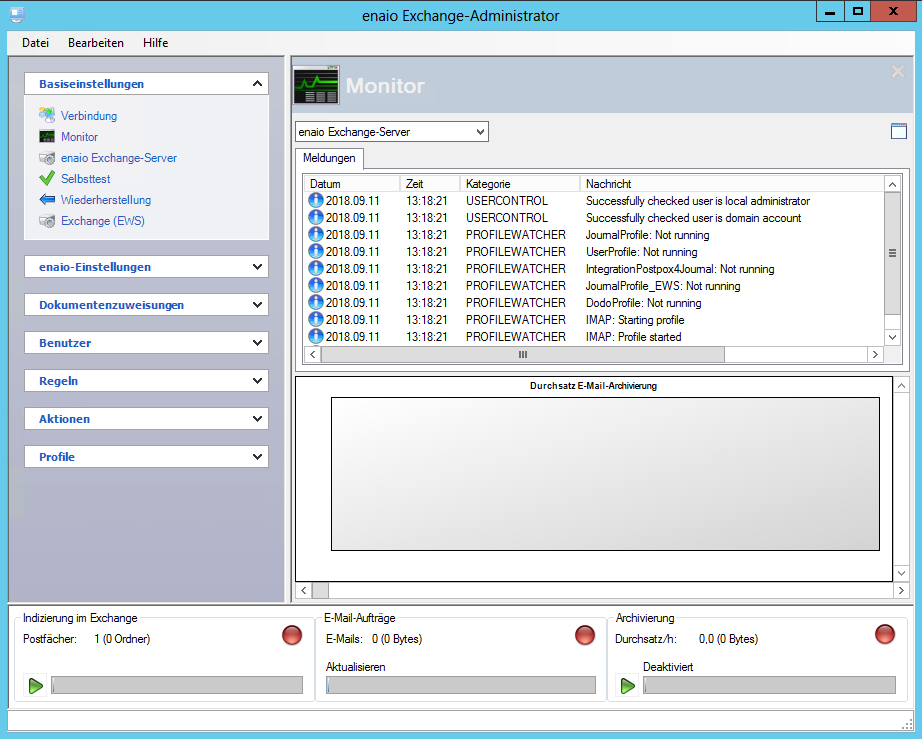Click the Durchsatz E-Mail-Archivierung chart area
The height and width of the screenshot is (739, 922).
coord(605,474)
